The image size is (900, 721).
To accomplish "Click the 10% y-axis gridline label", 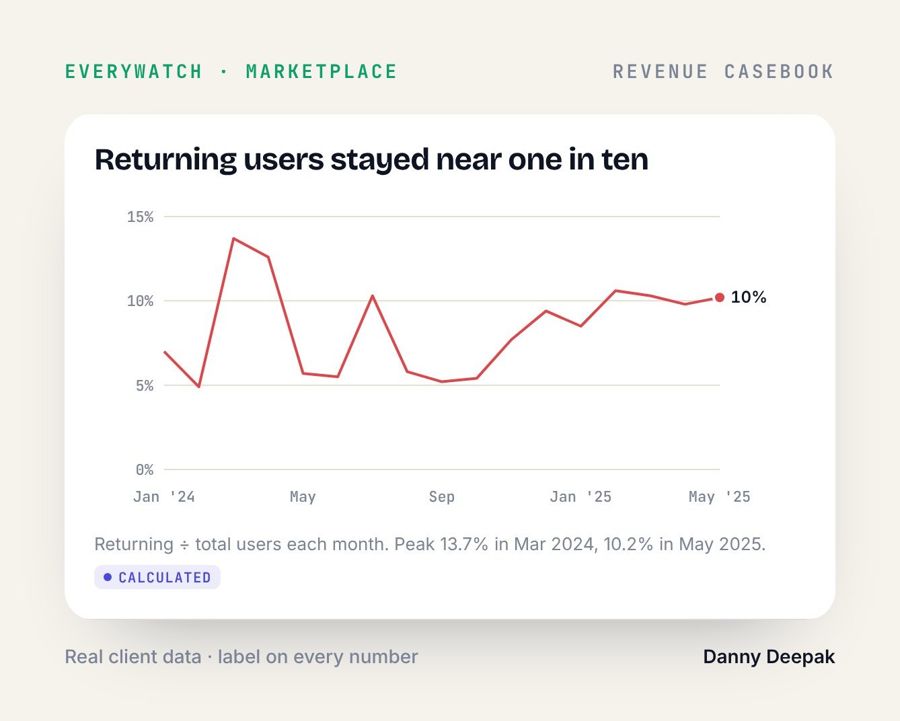I will pyautogui.click(x=141, y=301).
